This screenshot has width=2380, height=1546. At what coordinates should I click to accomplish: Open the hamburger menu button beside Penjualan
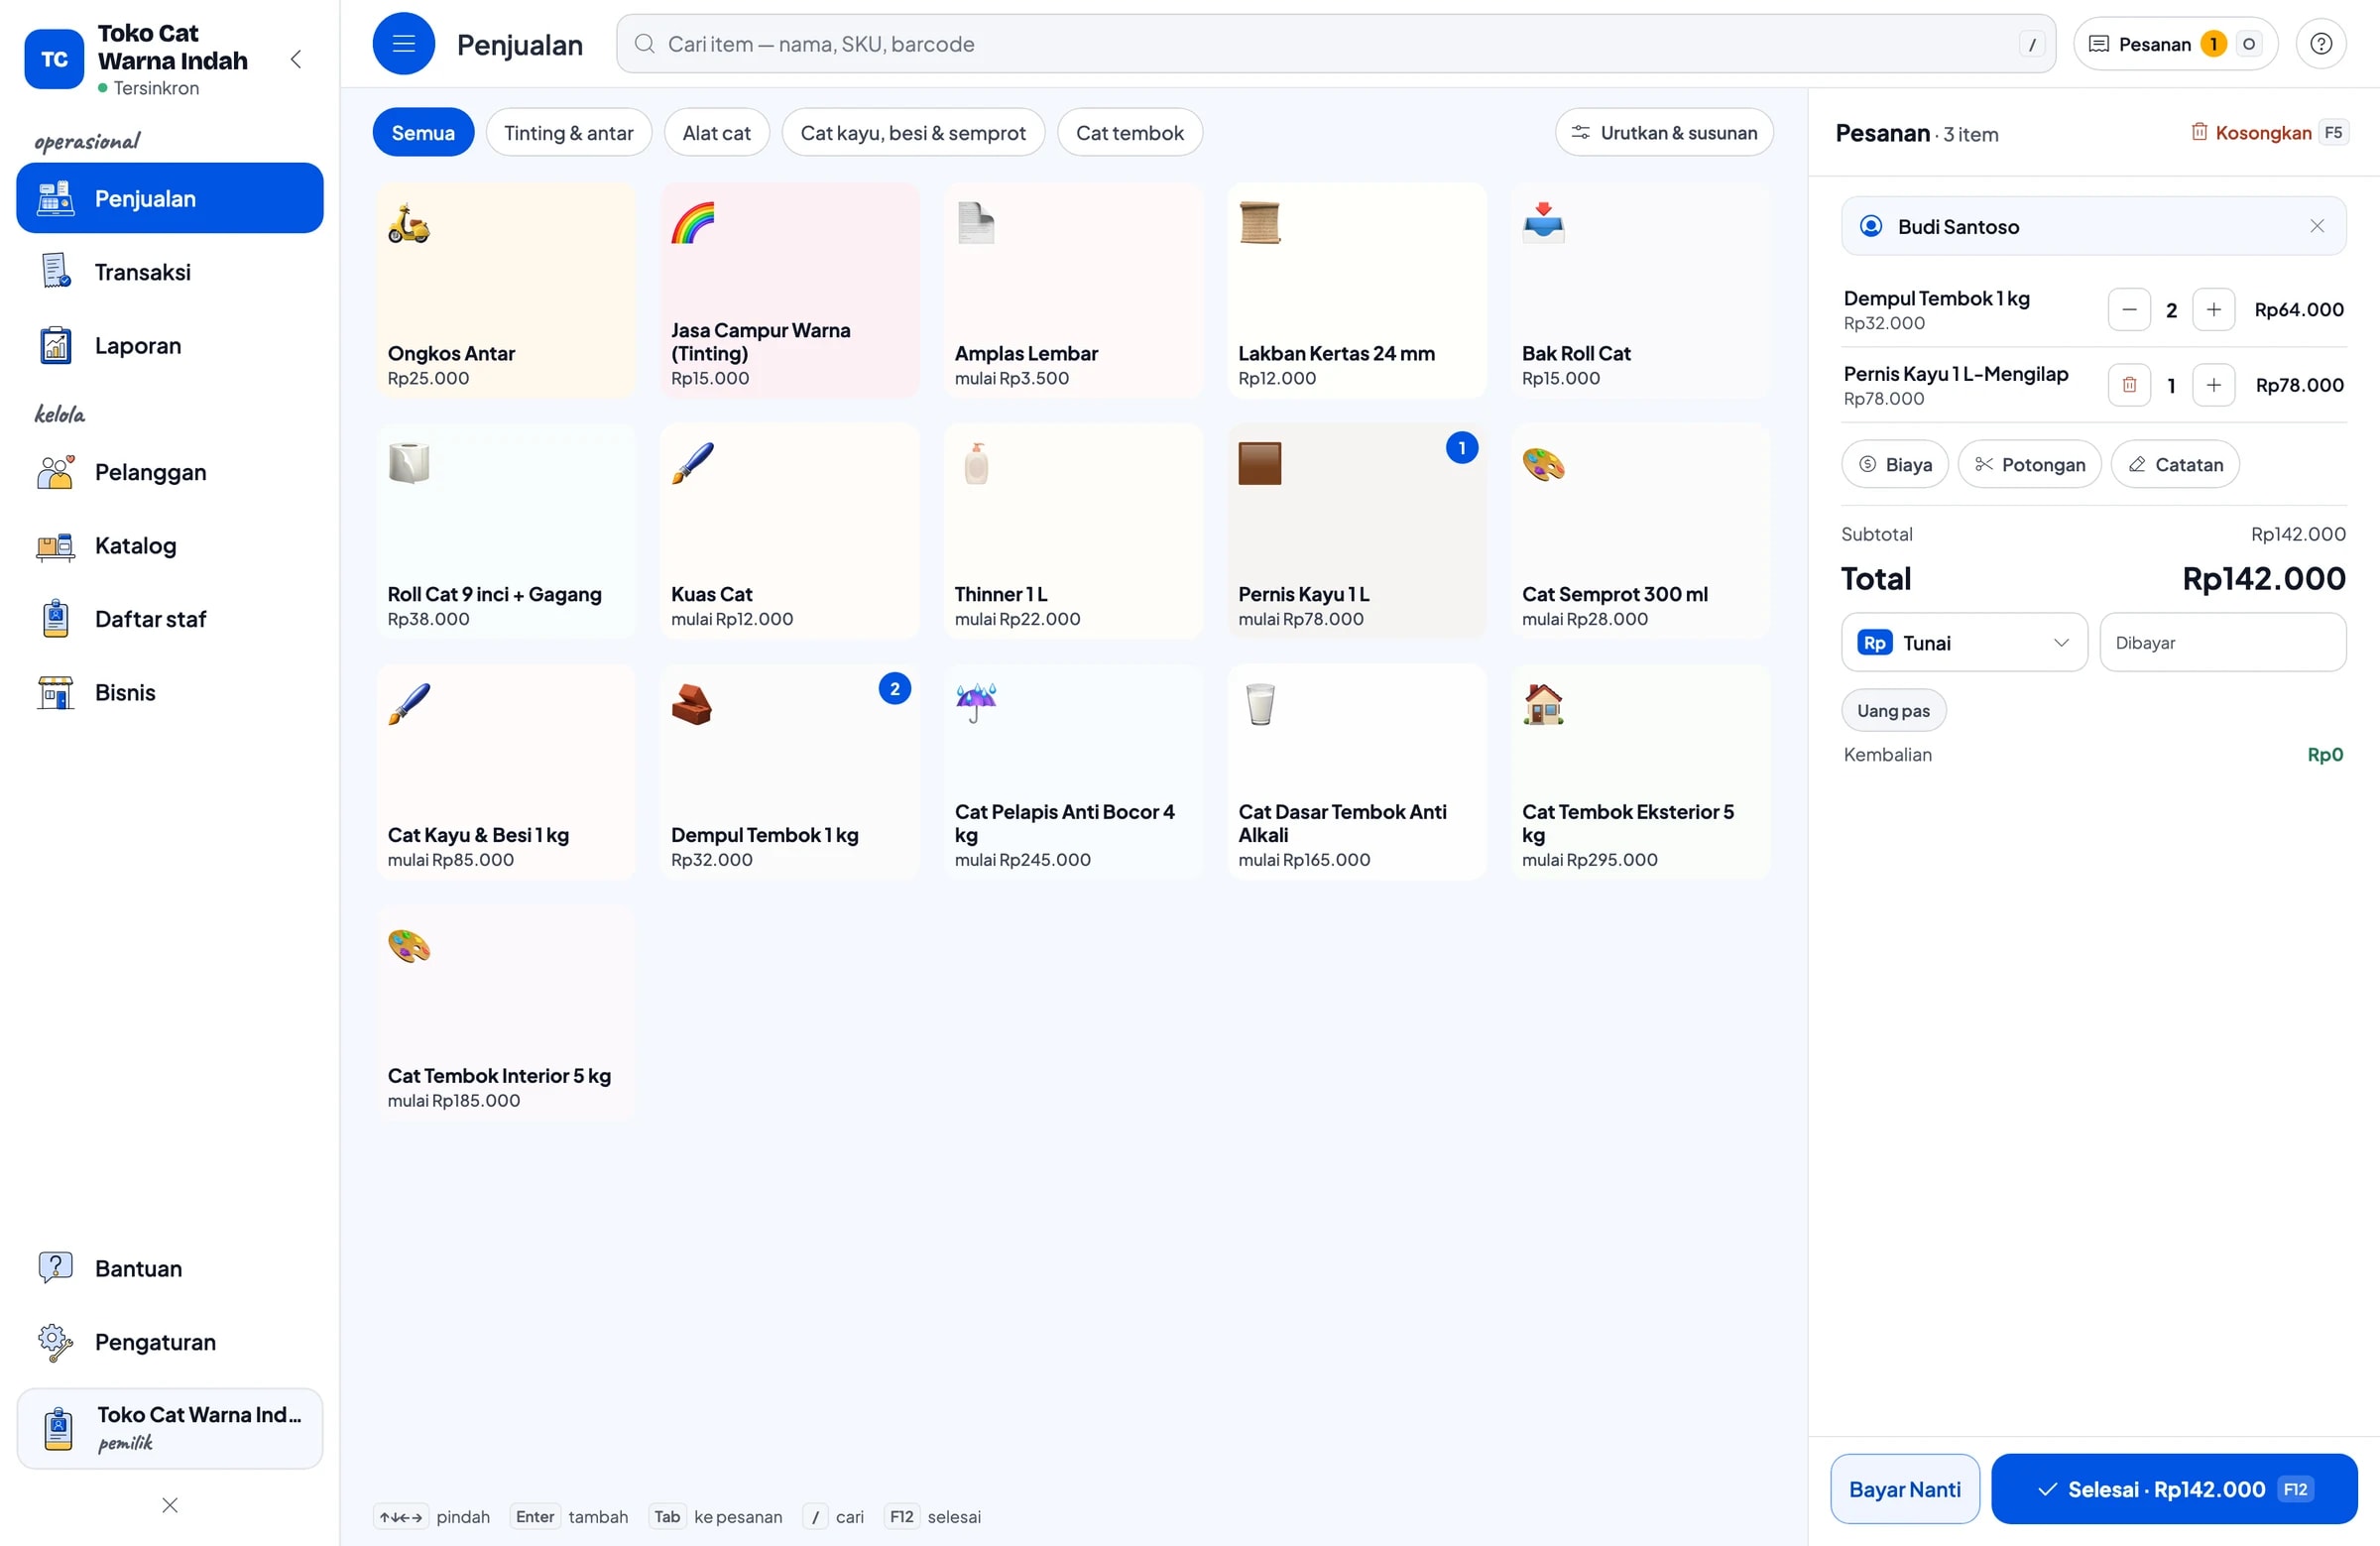click(403, 44)
